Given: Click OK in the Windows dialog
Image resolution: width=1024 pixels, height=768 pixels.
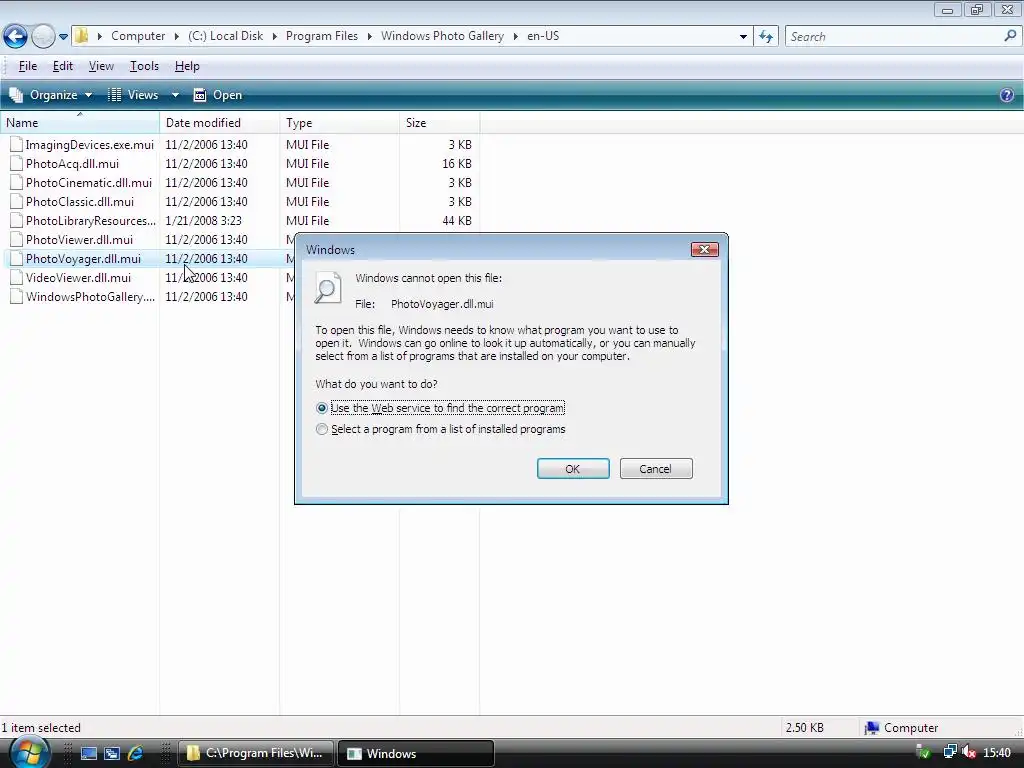Looking at the screenshot, I should click(573, 469).
